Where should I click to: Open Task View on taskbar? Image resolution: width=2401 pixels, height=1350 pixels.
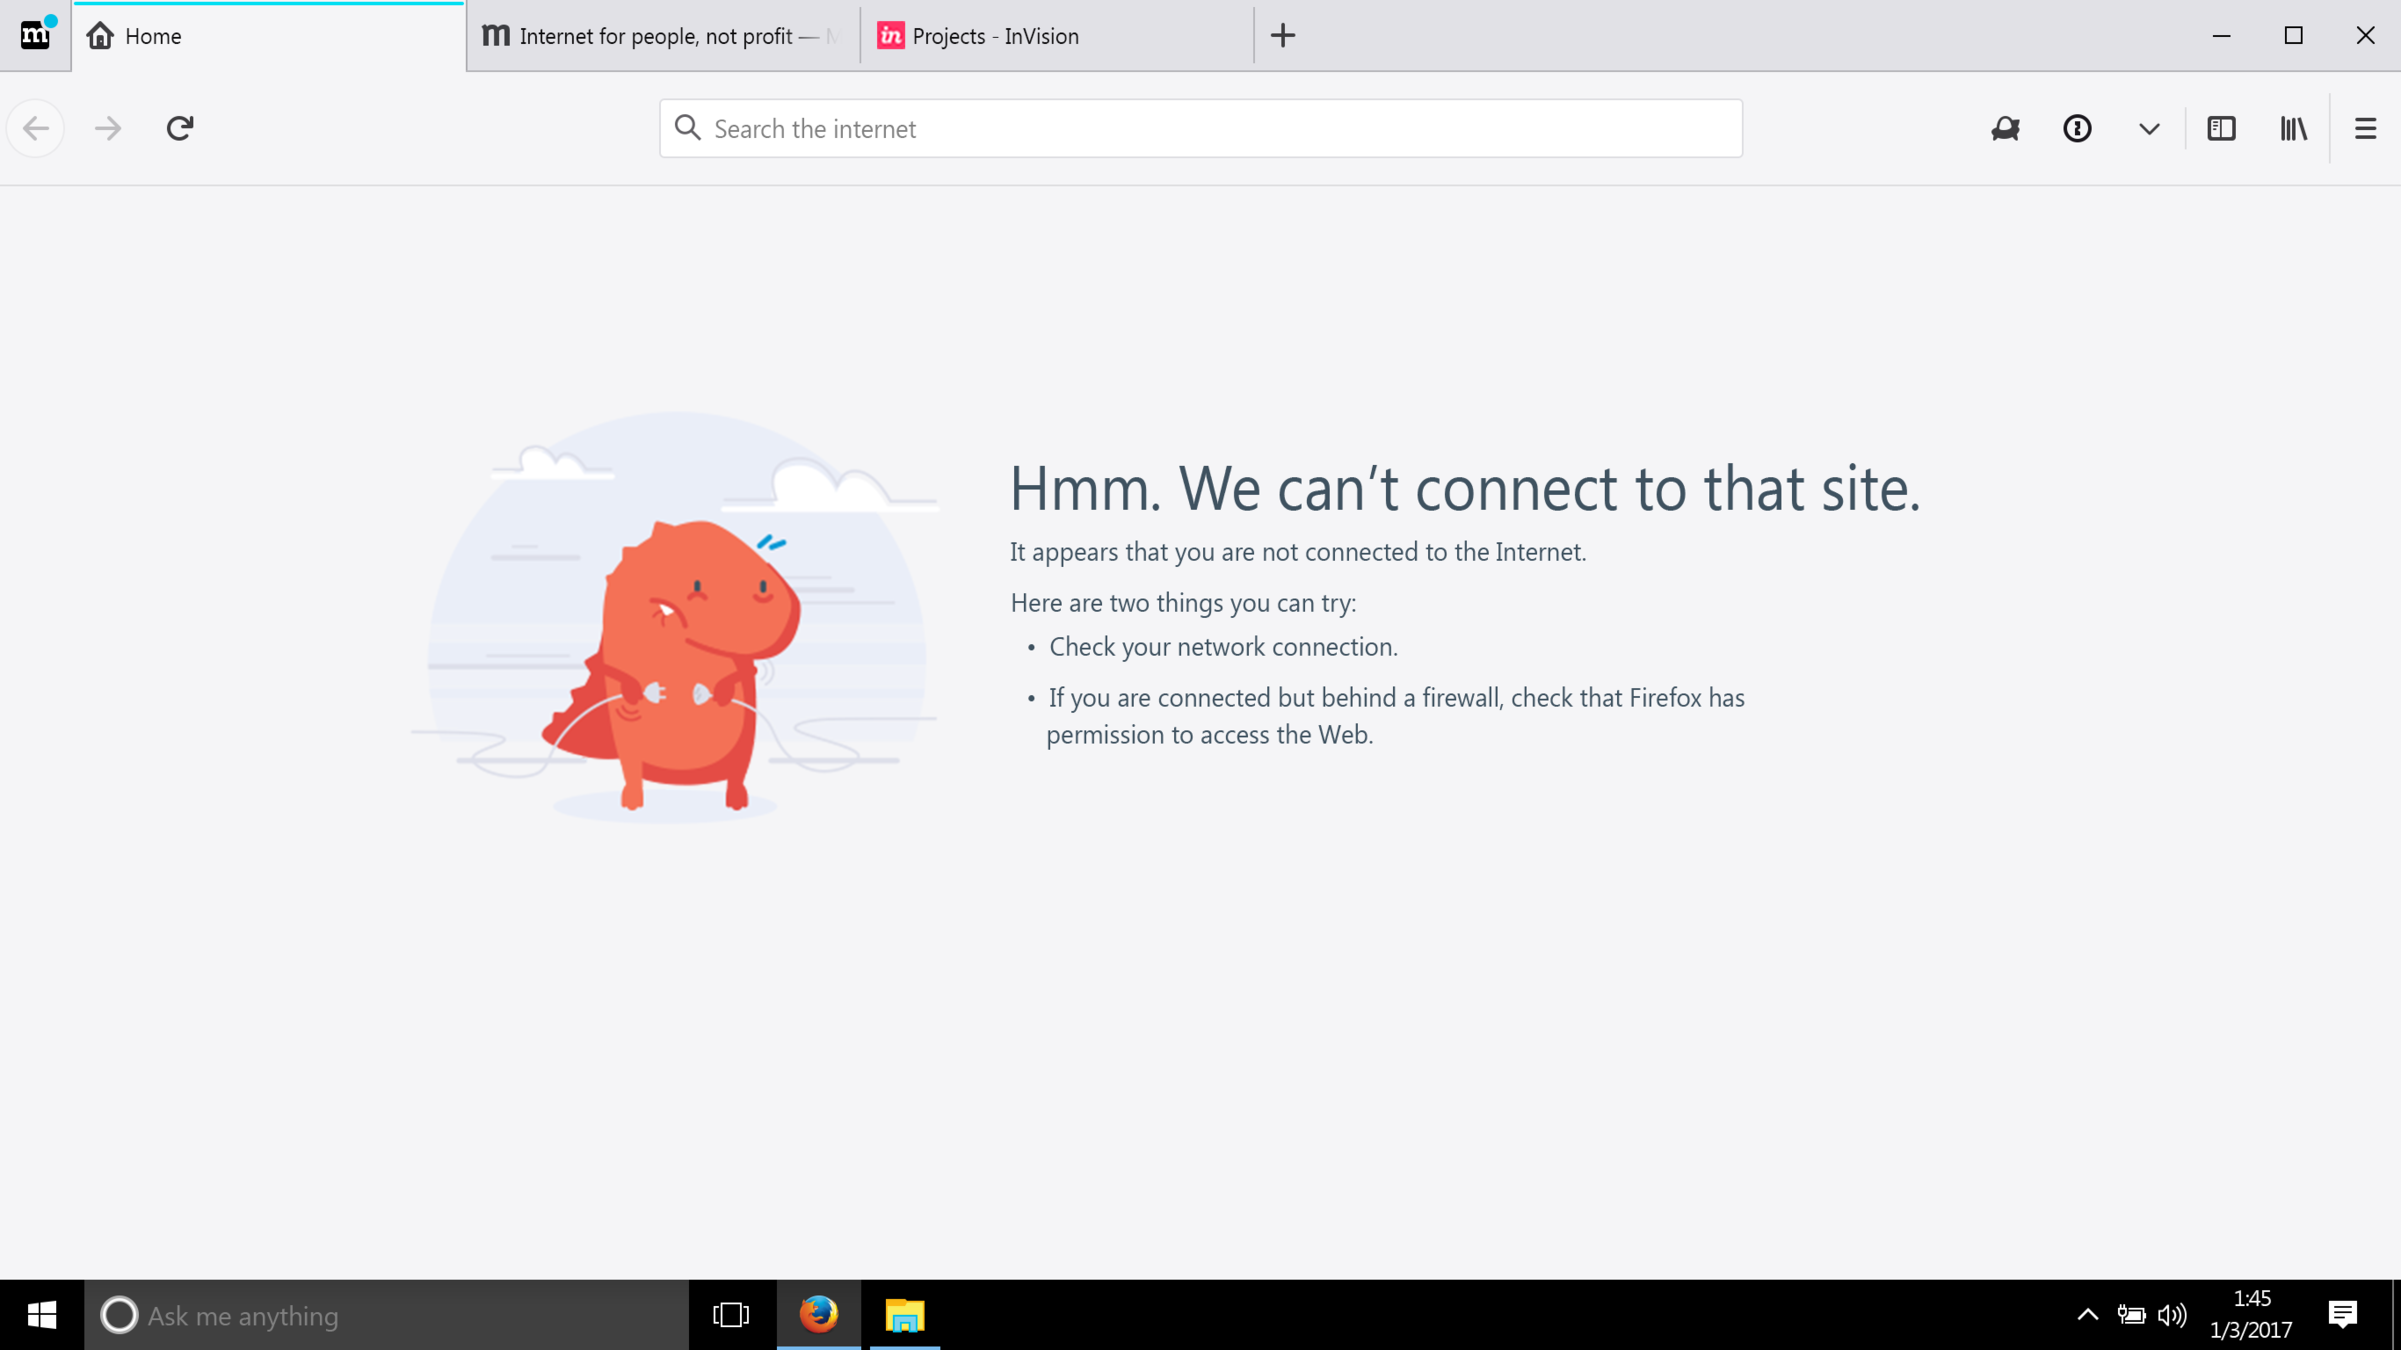click(731, 1315)
